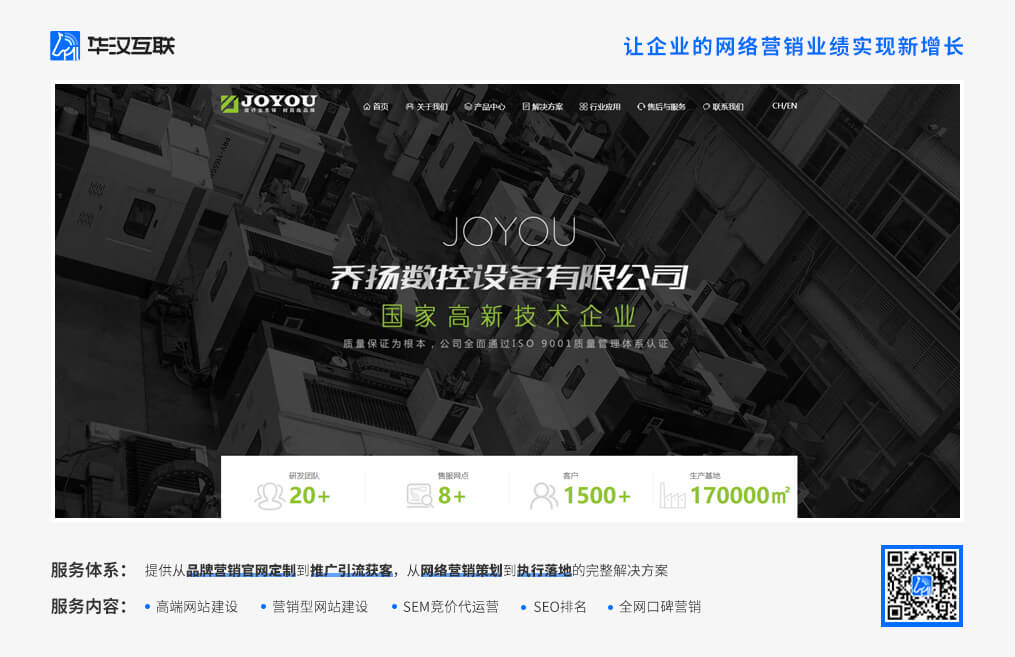
Task: Click the 华汉互联 horse logo icon
Action: click(65, 46)
